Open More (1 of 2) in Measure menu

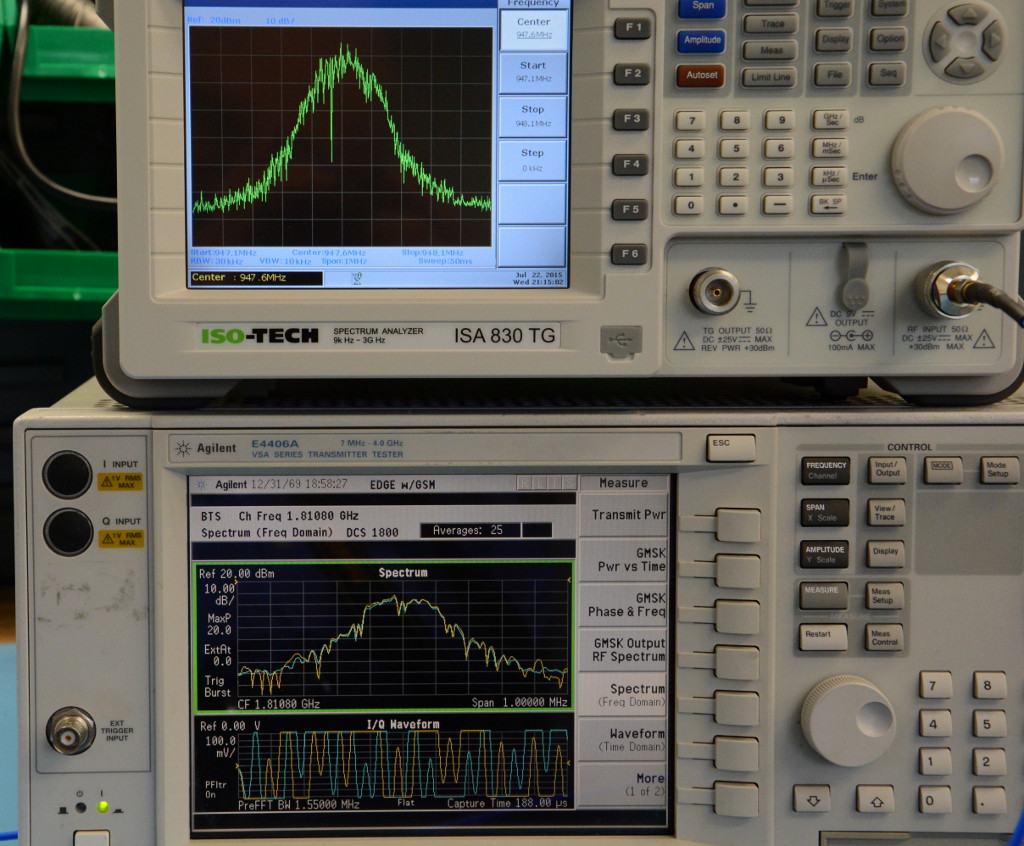tap(624, 785)
